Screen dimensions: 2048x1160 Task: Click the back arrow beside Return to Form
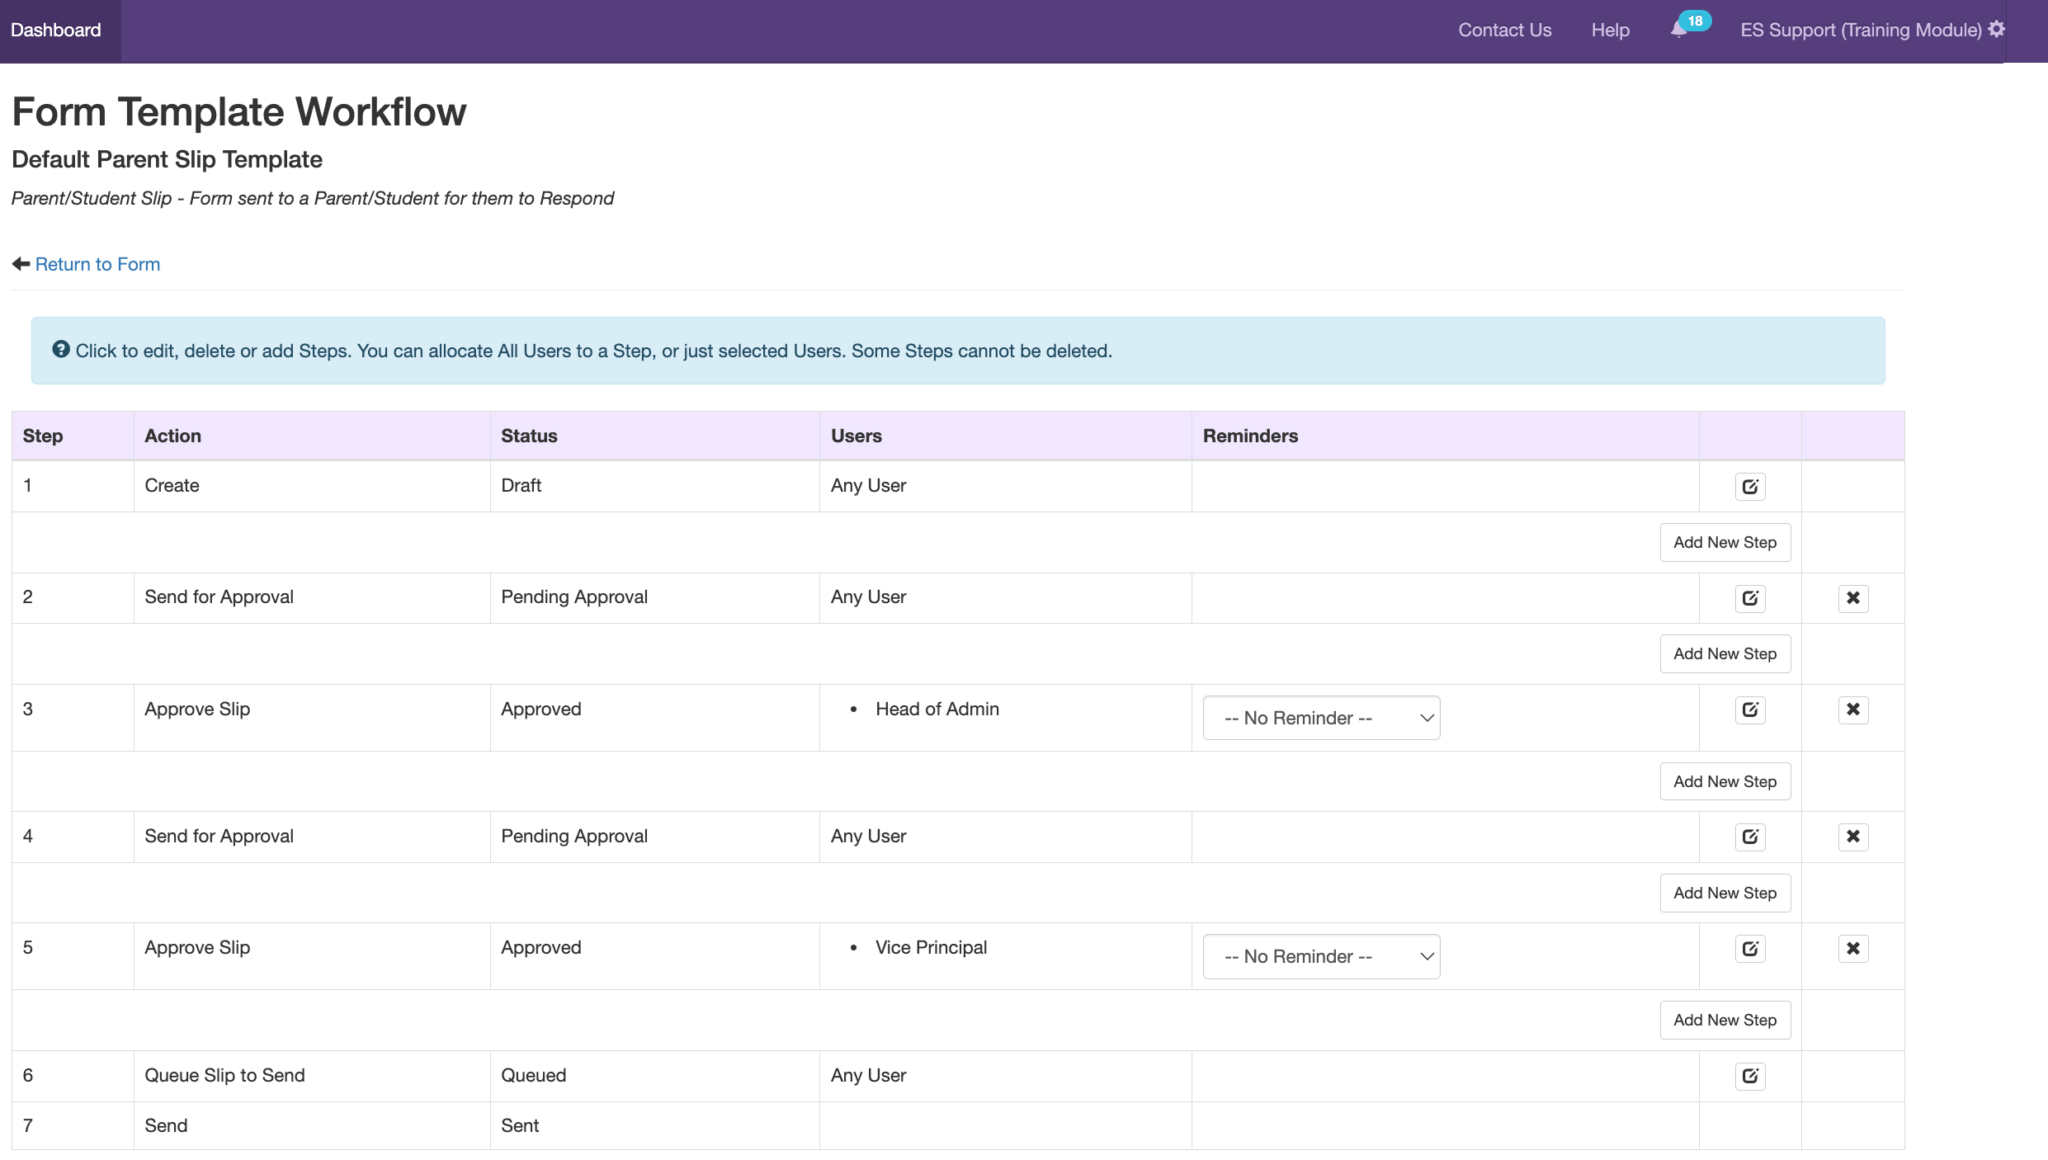(19, 263)
